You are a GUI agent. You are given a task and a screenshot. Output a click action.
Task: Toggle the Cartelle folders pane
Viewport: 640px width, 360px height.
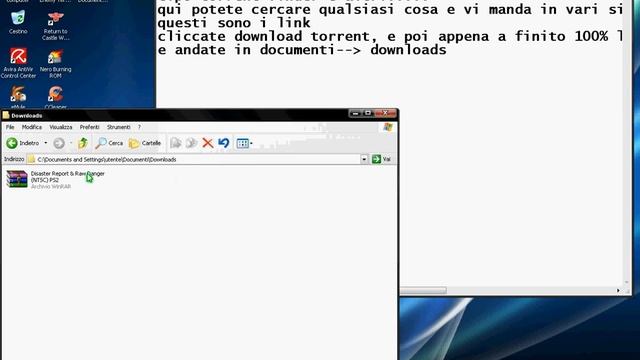pyautogui.click(x=145, y=143)
